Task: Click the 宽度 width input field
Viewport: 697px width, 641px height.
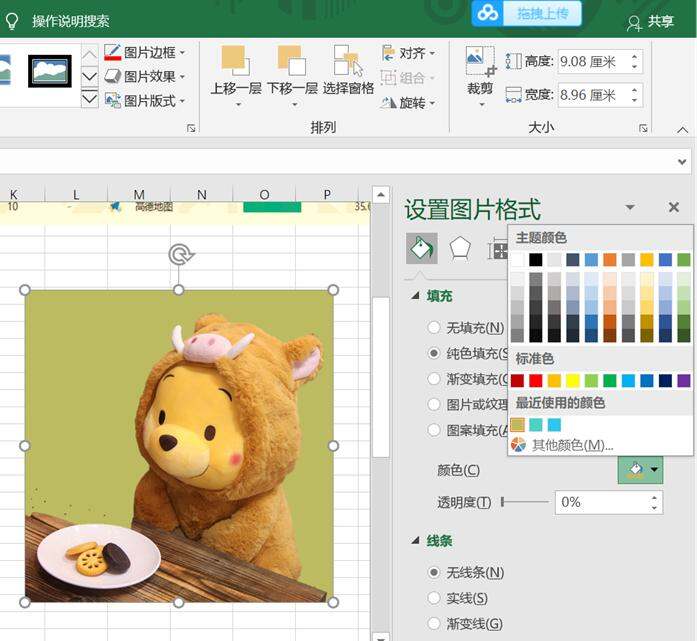Action: tap(594, 95)
